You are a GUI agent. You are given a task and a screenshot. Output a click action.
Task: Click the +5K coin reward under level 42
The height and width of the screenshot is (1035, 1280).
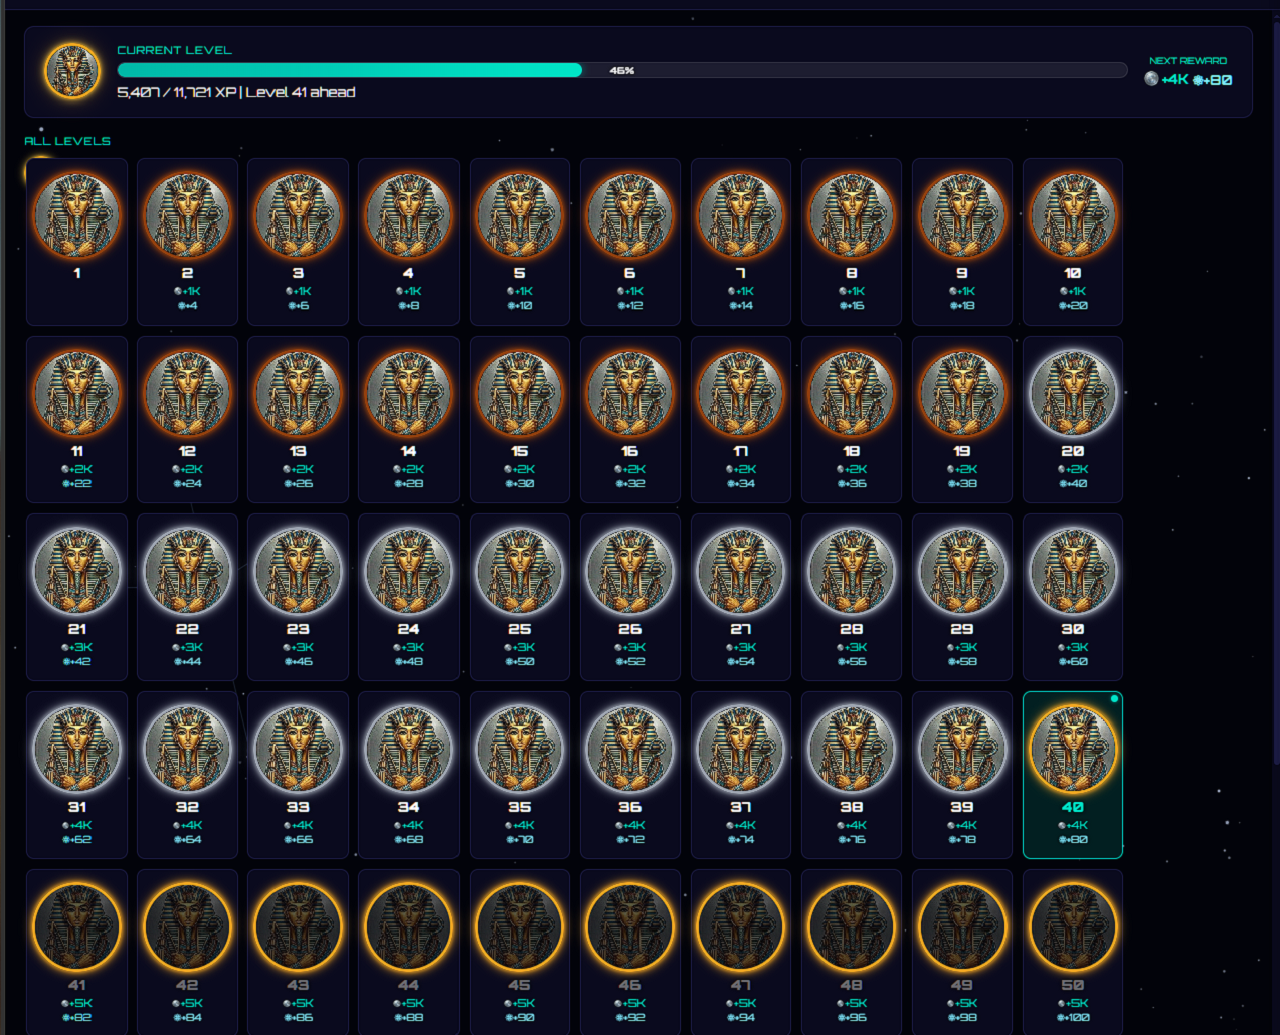pyautogui.click(x=187, y=1003)
